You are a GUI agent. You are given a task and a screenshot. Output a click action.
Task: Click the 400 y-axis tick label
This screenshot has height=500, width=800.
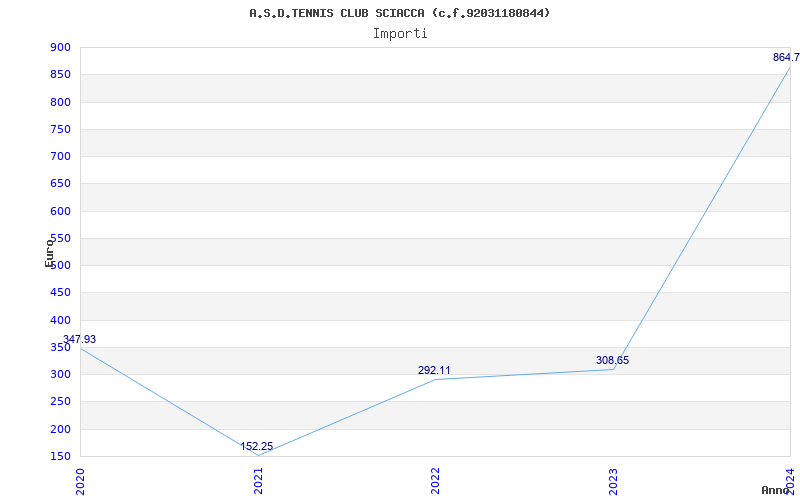pos(60,320)
